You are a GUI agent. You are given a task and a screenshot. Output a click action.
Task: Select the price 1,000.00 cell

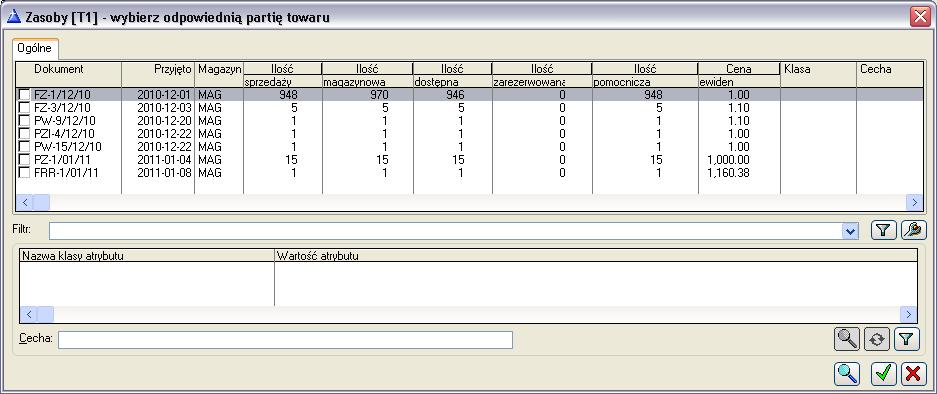pyautogui.click(x=727, y=160)
